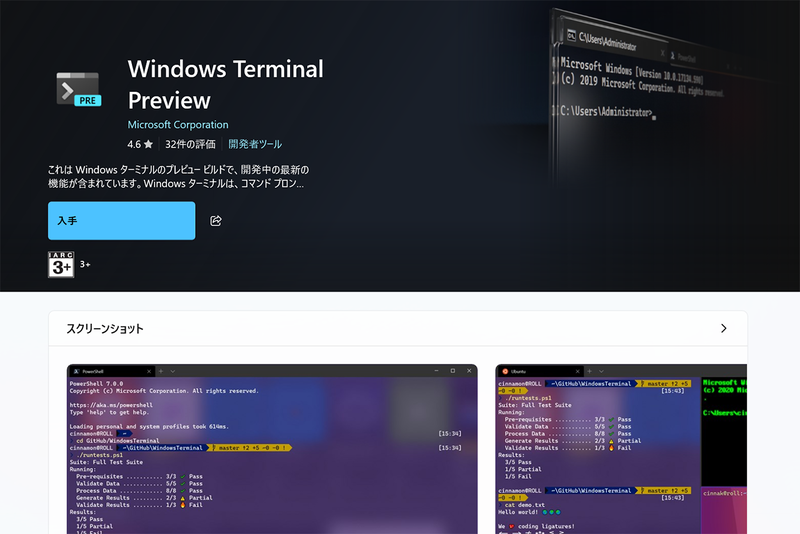Click the 3+ age rating label
800x534 pixels.
(85, 264)
